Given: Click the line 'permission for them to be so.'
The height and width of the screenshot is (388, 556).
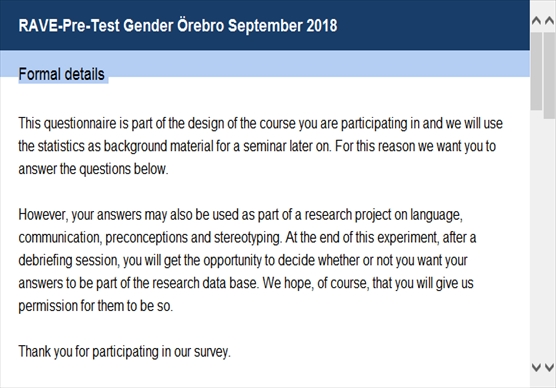Looking at the screenshot, I should click(96, 306).
